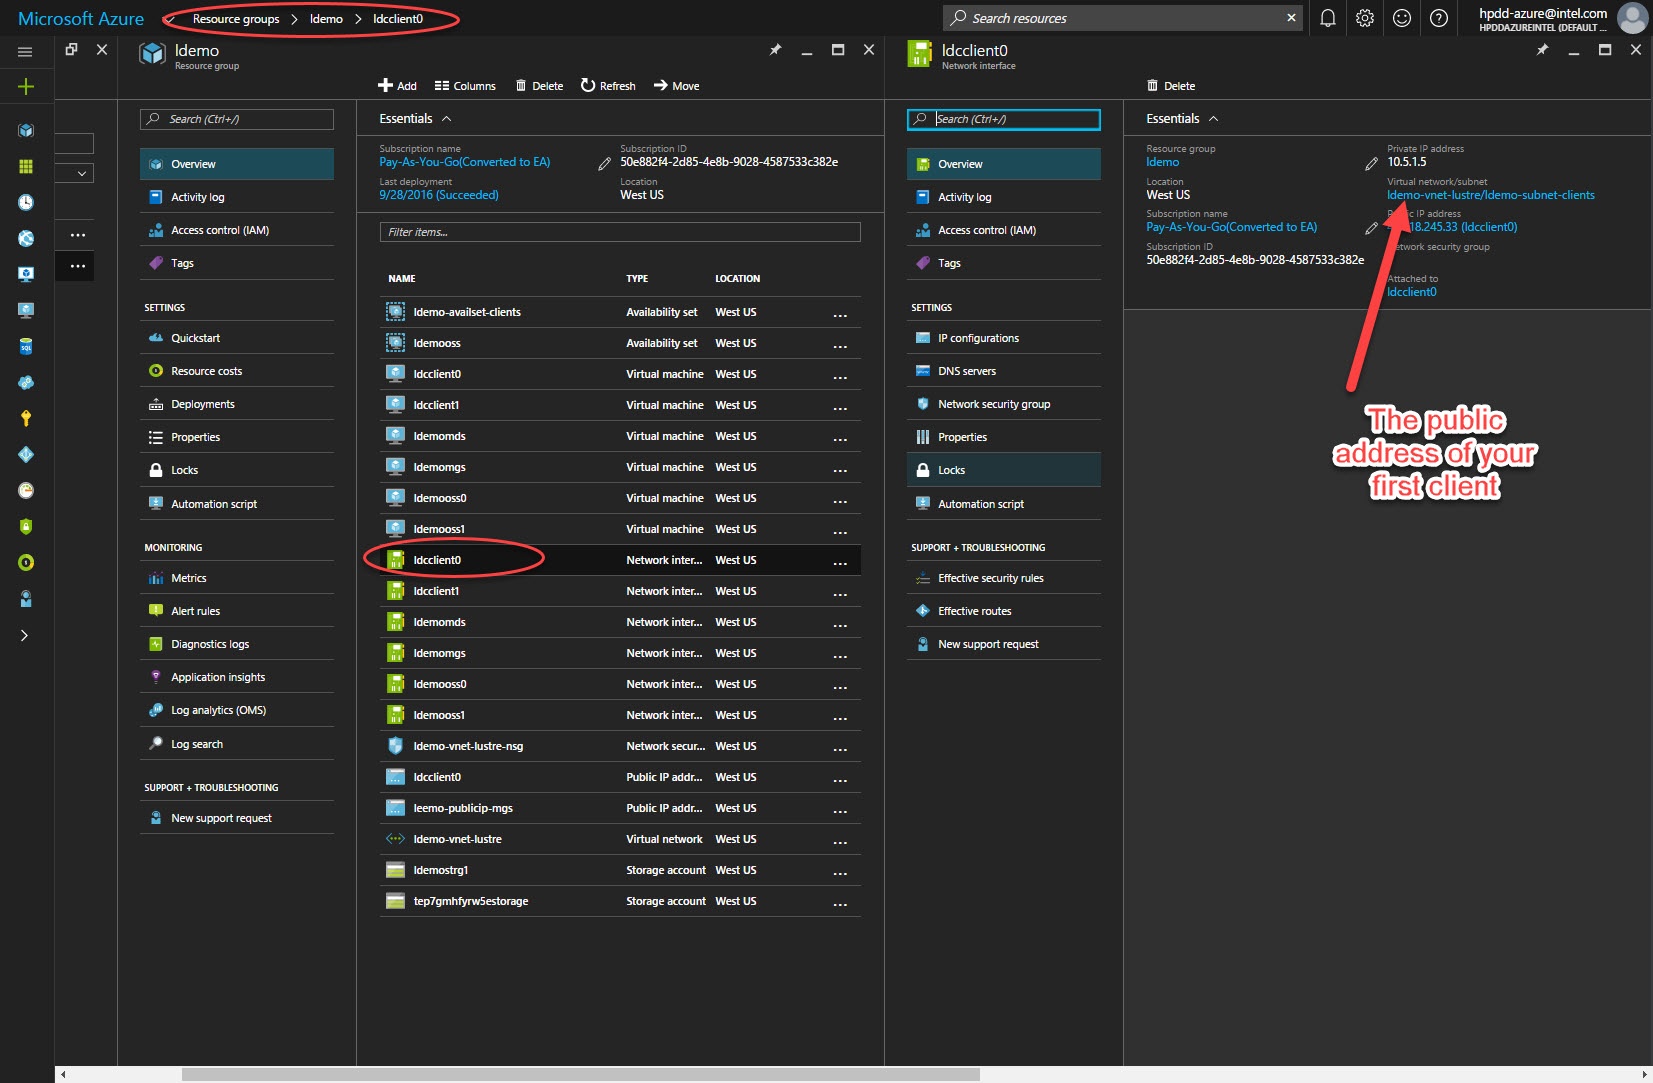1653x1083 pixels.
Task: Open ldemomds virtual machine row
Action: click(x=620, y=436)
